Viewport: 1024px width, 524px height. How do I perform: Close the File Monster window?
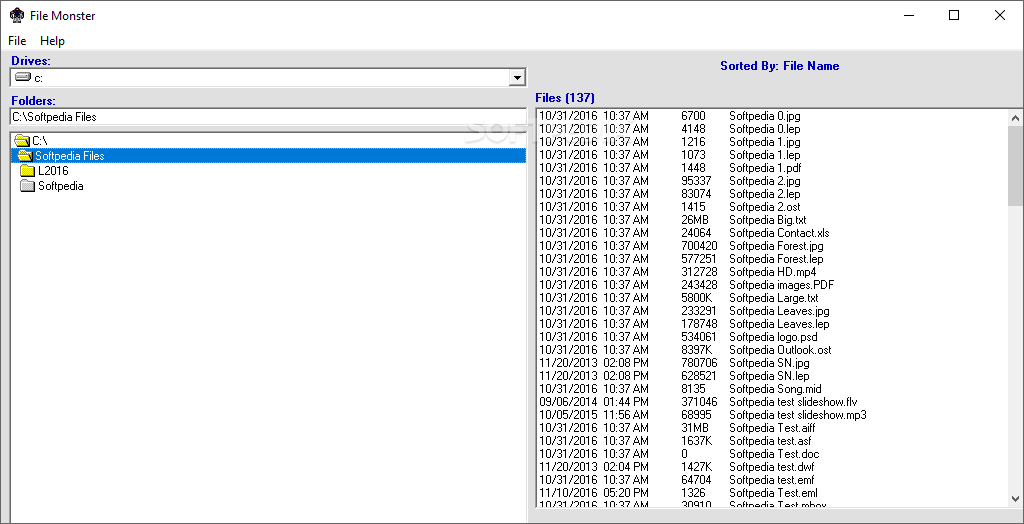pos(1000,15)
